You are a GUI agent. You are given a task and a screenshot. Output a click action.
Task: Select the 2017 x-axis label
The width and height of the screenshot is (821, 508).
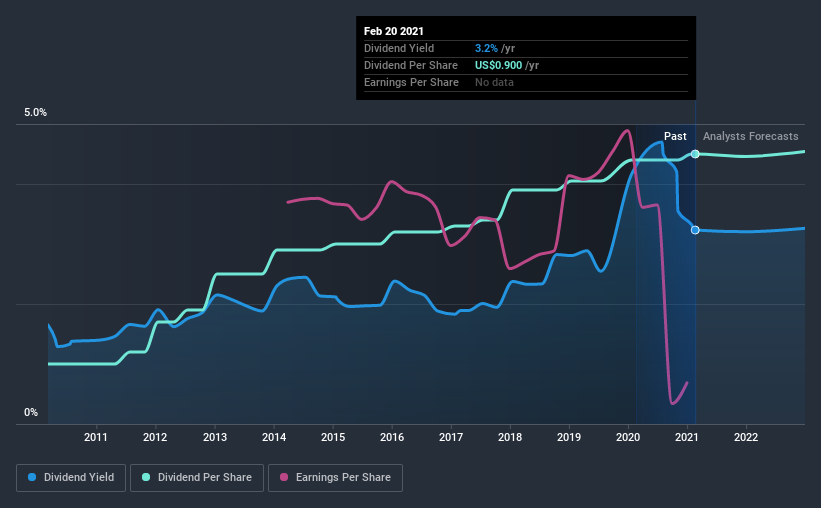pyautogui.click(x=451, y=437)
